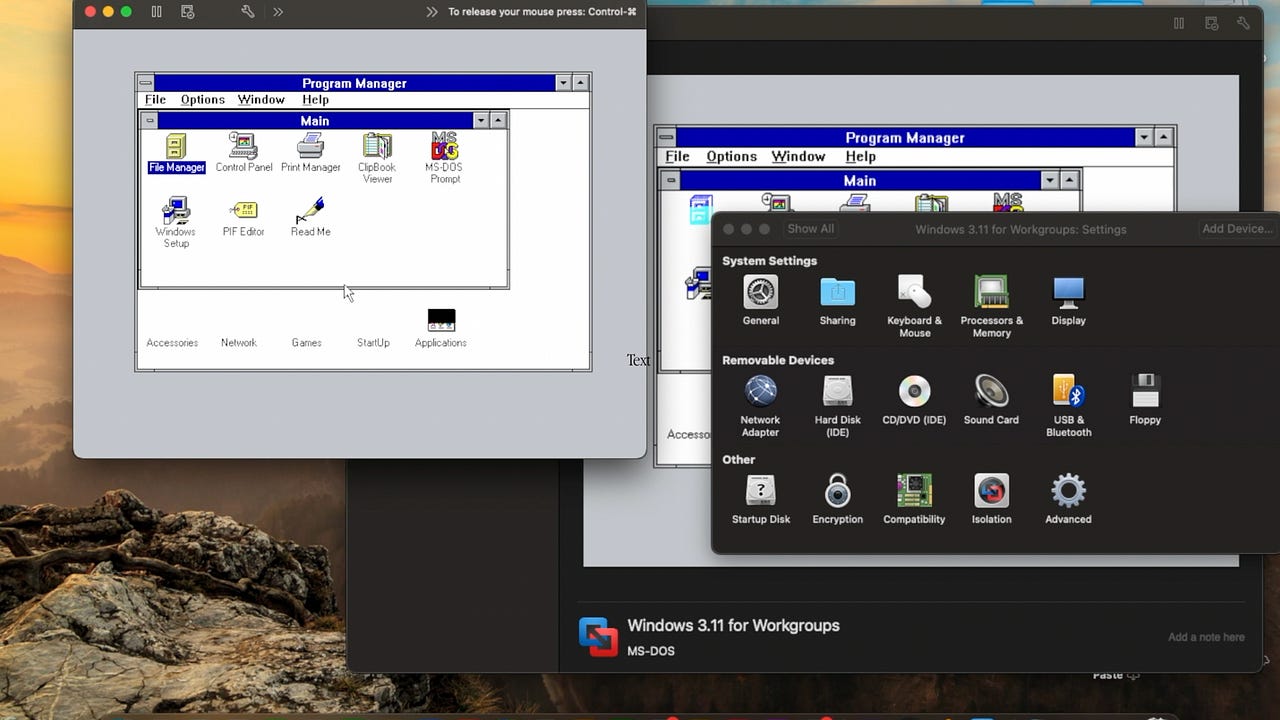Open Control Panel icon in Main group
Viewport: 1280px width, 720px height.
point(243,154)
